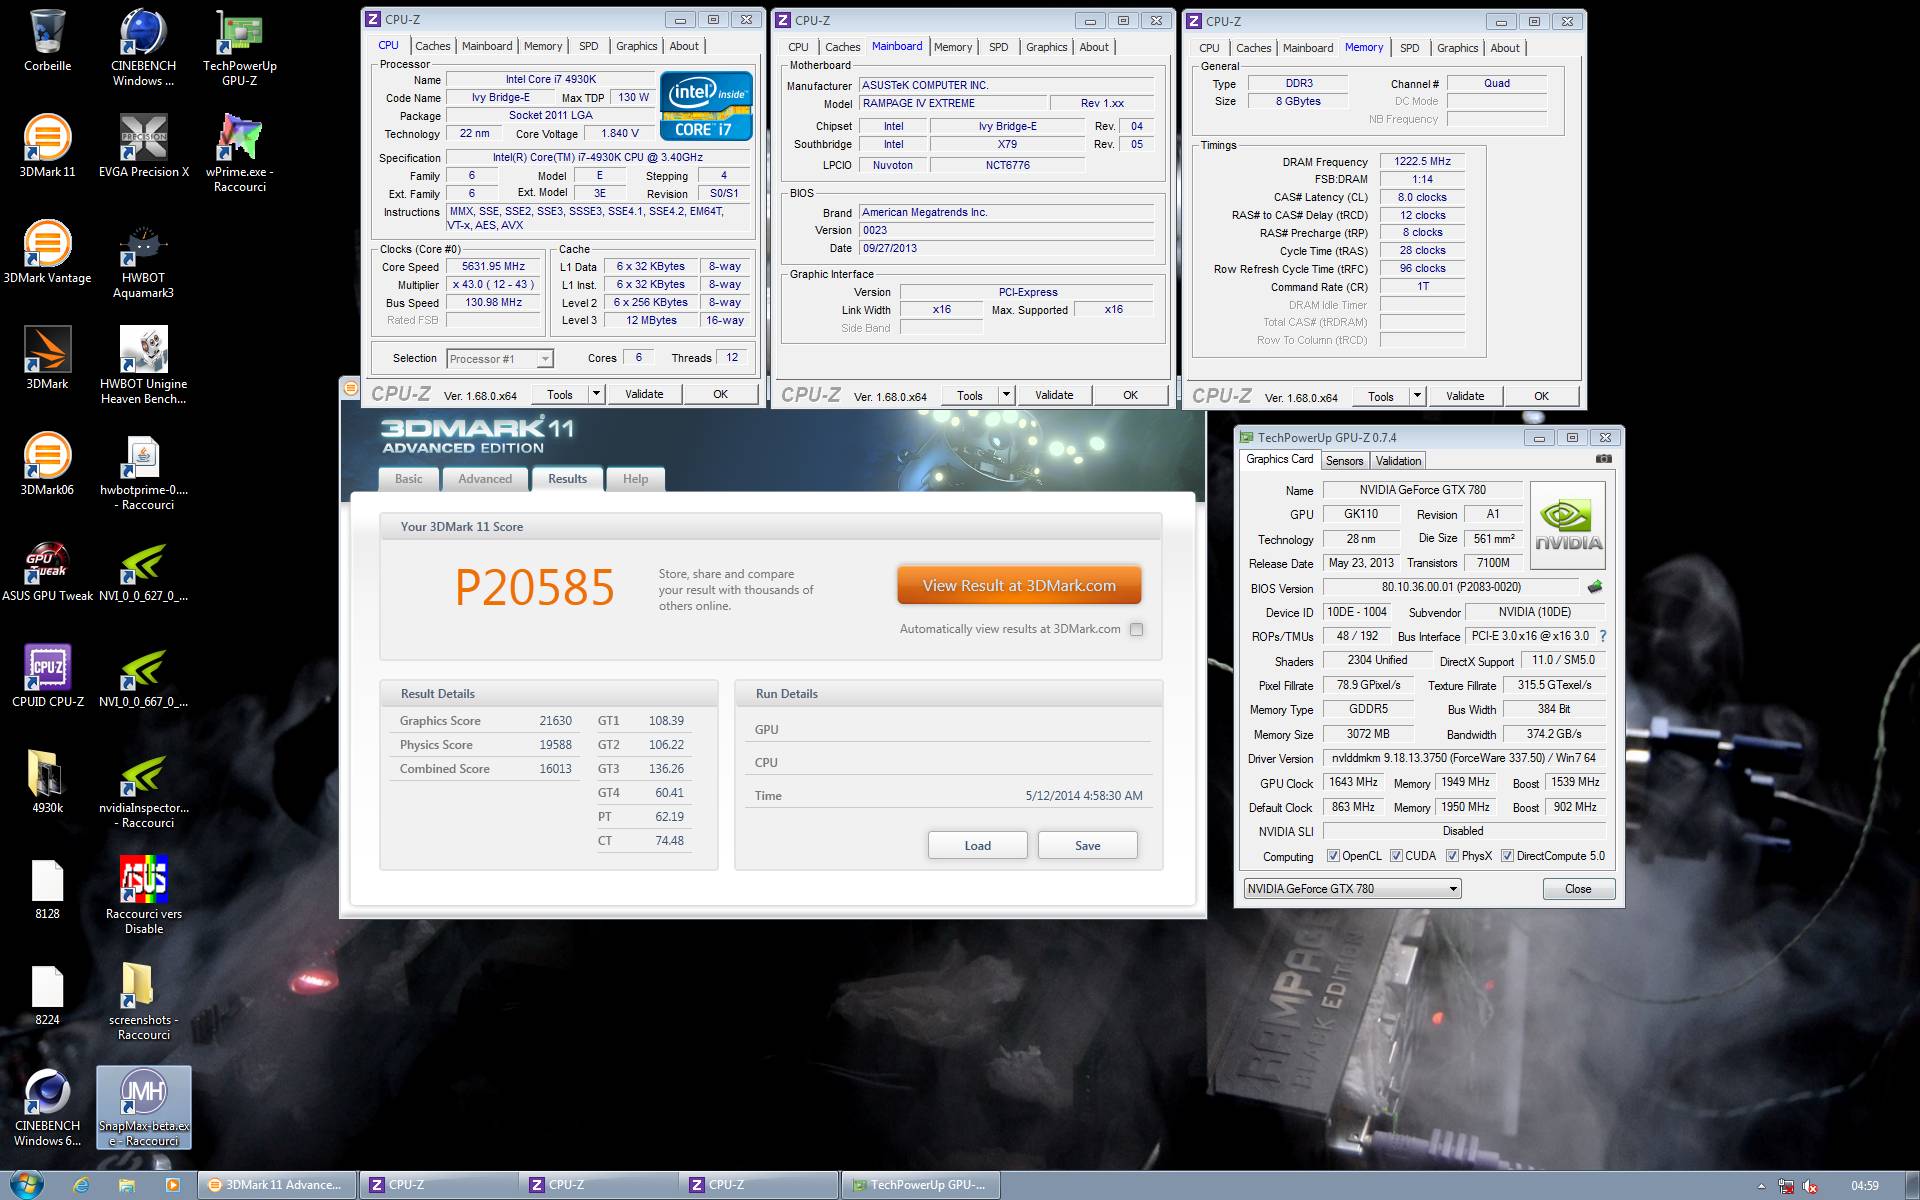Open NVIDIA GeForce GTX 780 card dropdown
This screenshot has height=1200, width=1920.
click(1352, 888)
